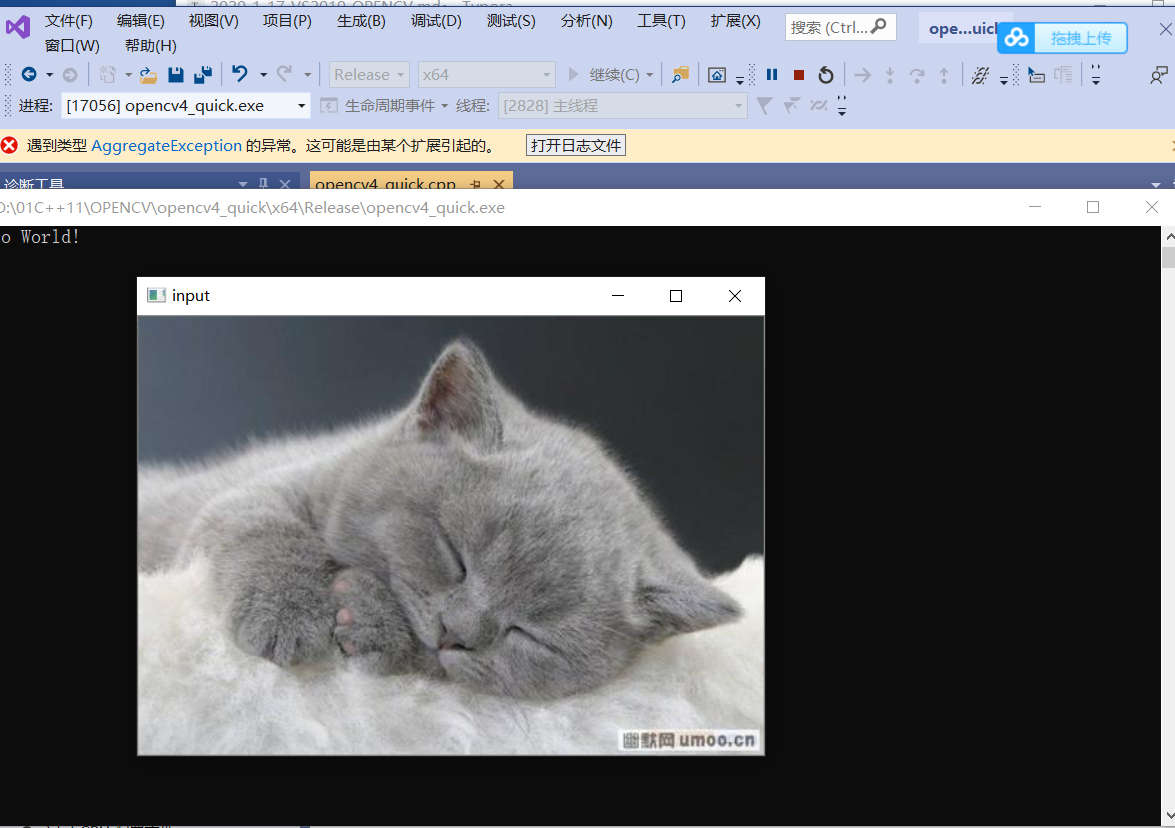The height and width of the screenshot is (828, 1175).
Task: Click the Step Out icon
Action: tap(943, 74)
